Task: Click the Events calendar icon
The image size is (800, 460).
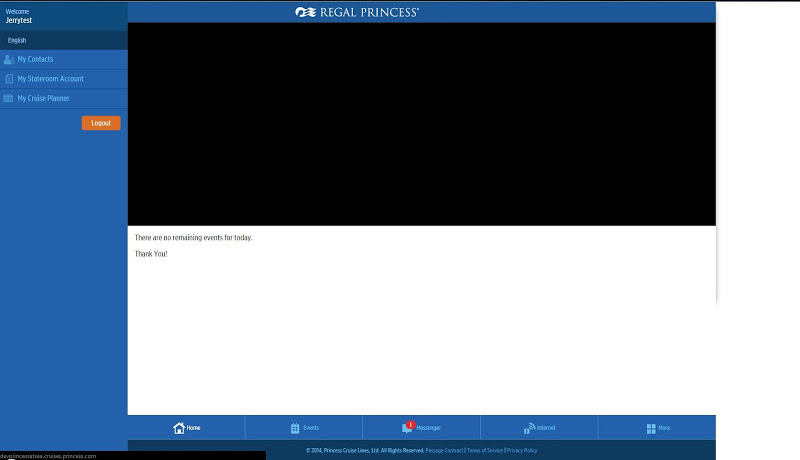Action: pos(295,428)
